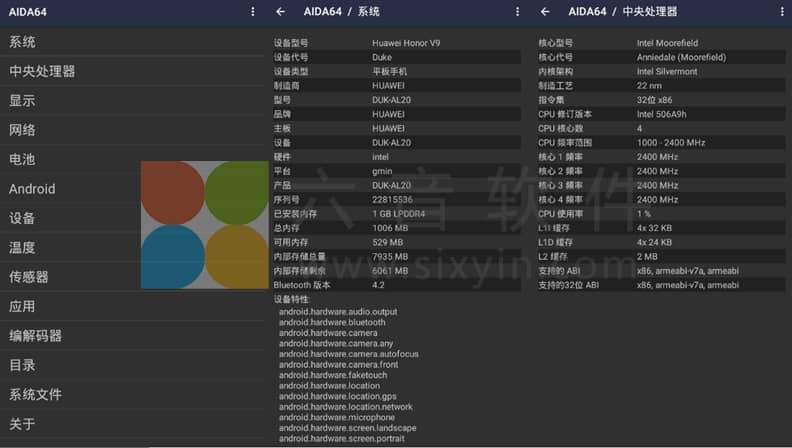
Task: Click android.hardware.camera.autofocus feature
Action: coord(349,354)
